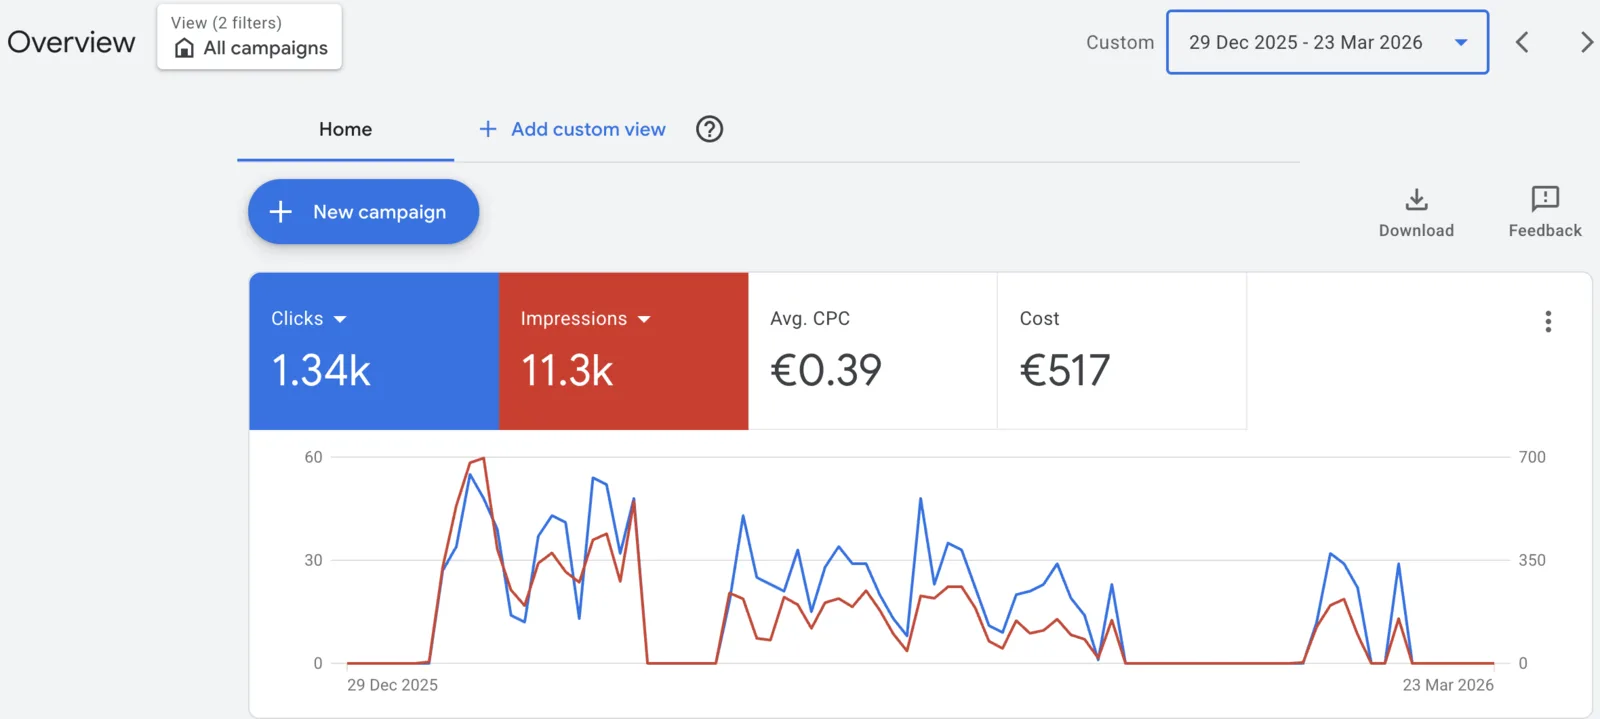1600x719 pixels.
Task: Select the Avg. CPC metric card
Action: 873,351
